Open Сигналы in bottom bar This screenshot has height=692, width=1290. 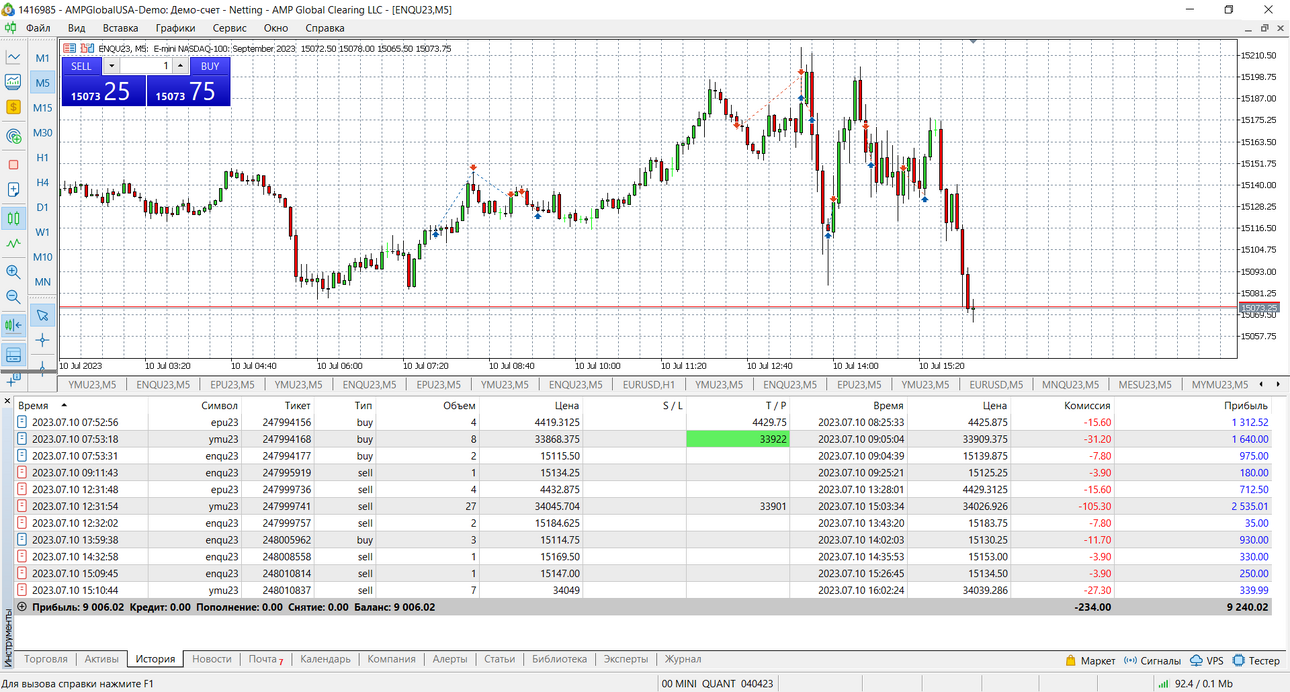1153,660
